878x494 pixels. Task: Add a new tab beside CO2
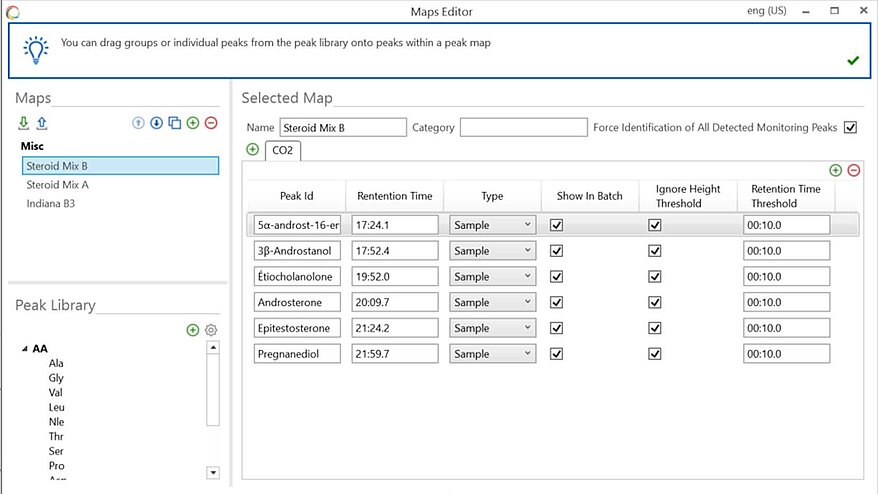click(252, 150)
